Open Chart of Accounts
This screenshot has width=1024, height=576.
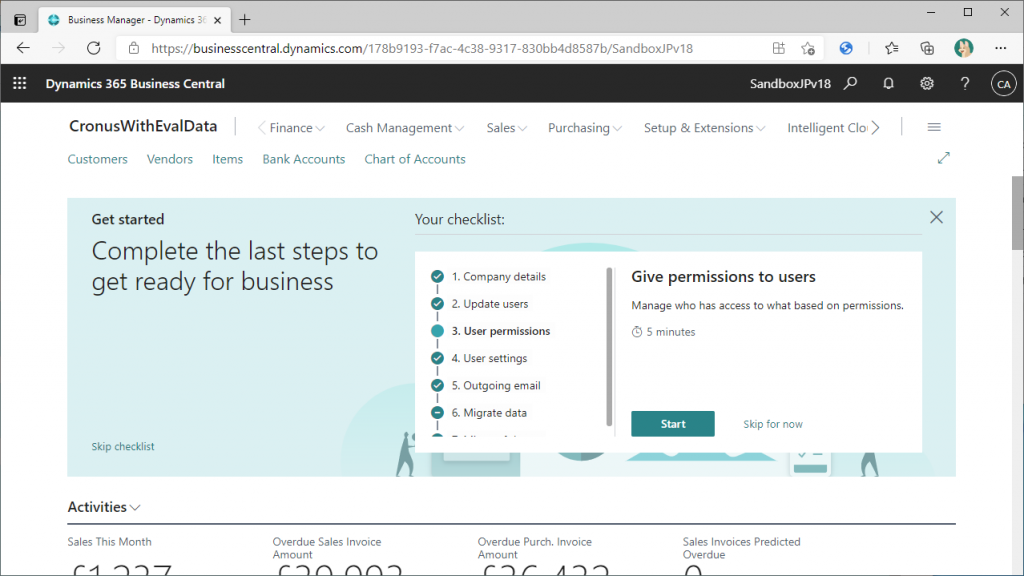(x=415, y=159)
